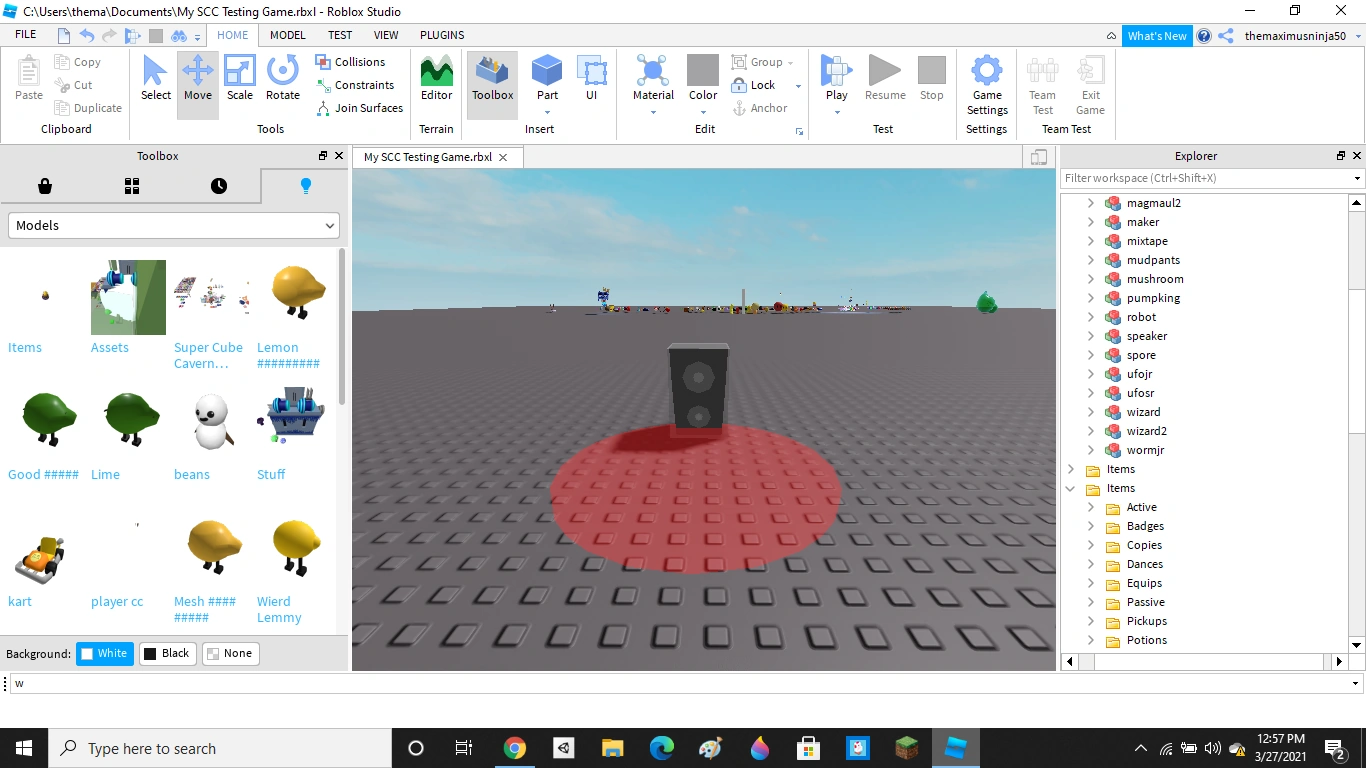Select the beans snowman thumbnail

coord(214,420)
